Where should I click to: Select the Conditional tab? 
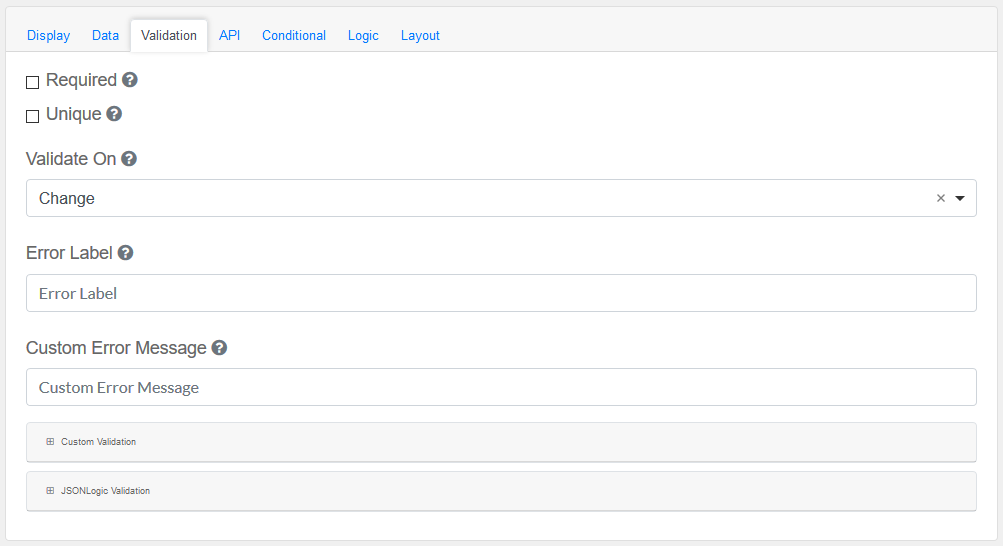tap(294, 35)
